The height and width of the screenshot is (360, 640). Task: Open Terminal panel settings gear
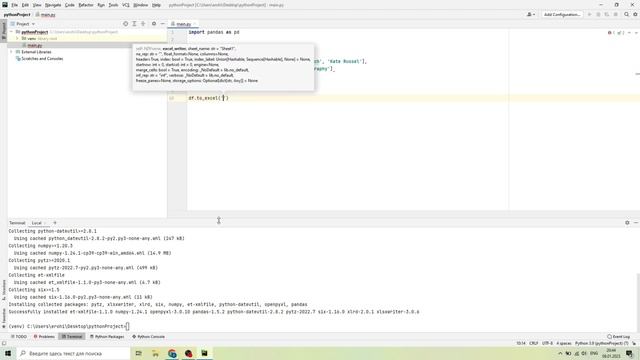tap(627, 223)
